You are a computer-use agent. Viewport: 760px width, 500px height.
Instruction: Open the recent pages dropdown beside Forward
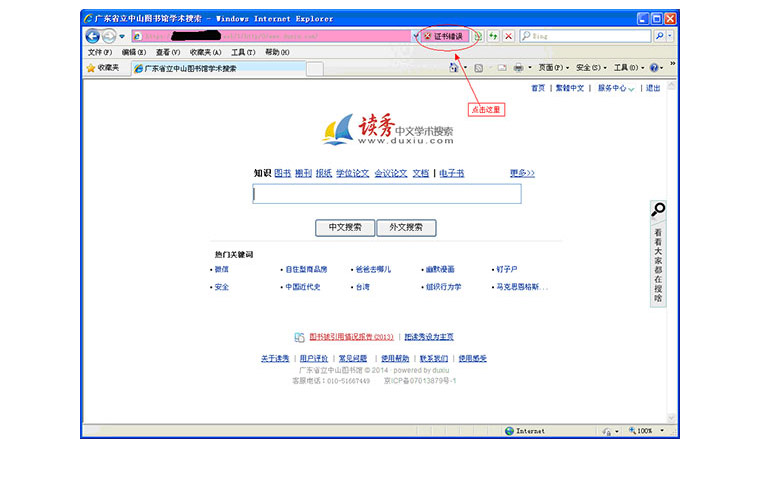tap(122, 36)
